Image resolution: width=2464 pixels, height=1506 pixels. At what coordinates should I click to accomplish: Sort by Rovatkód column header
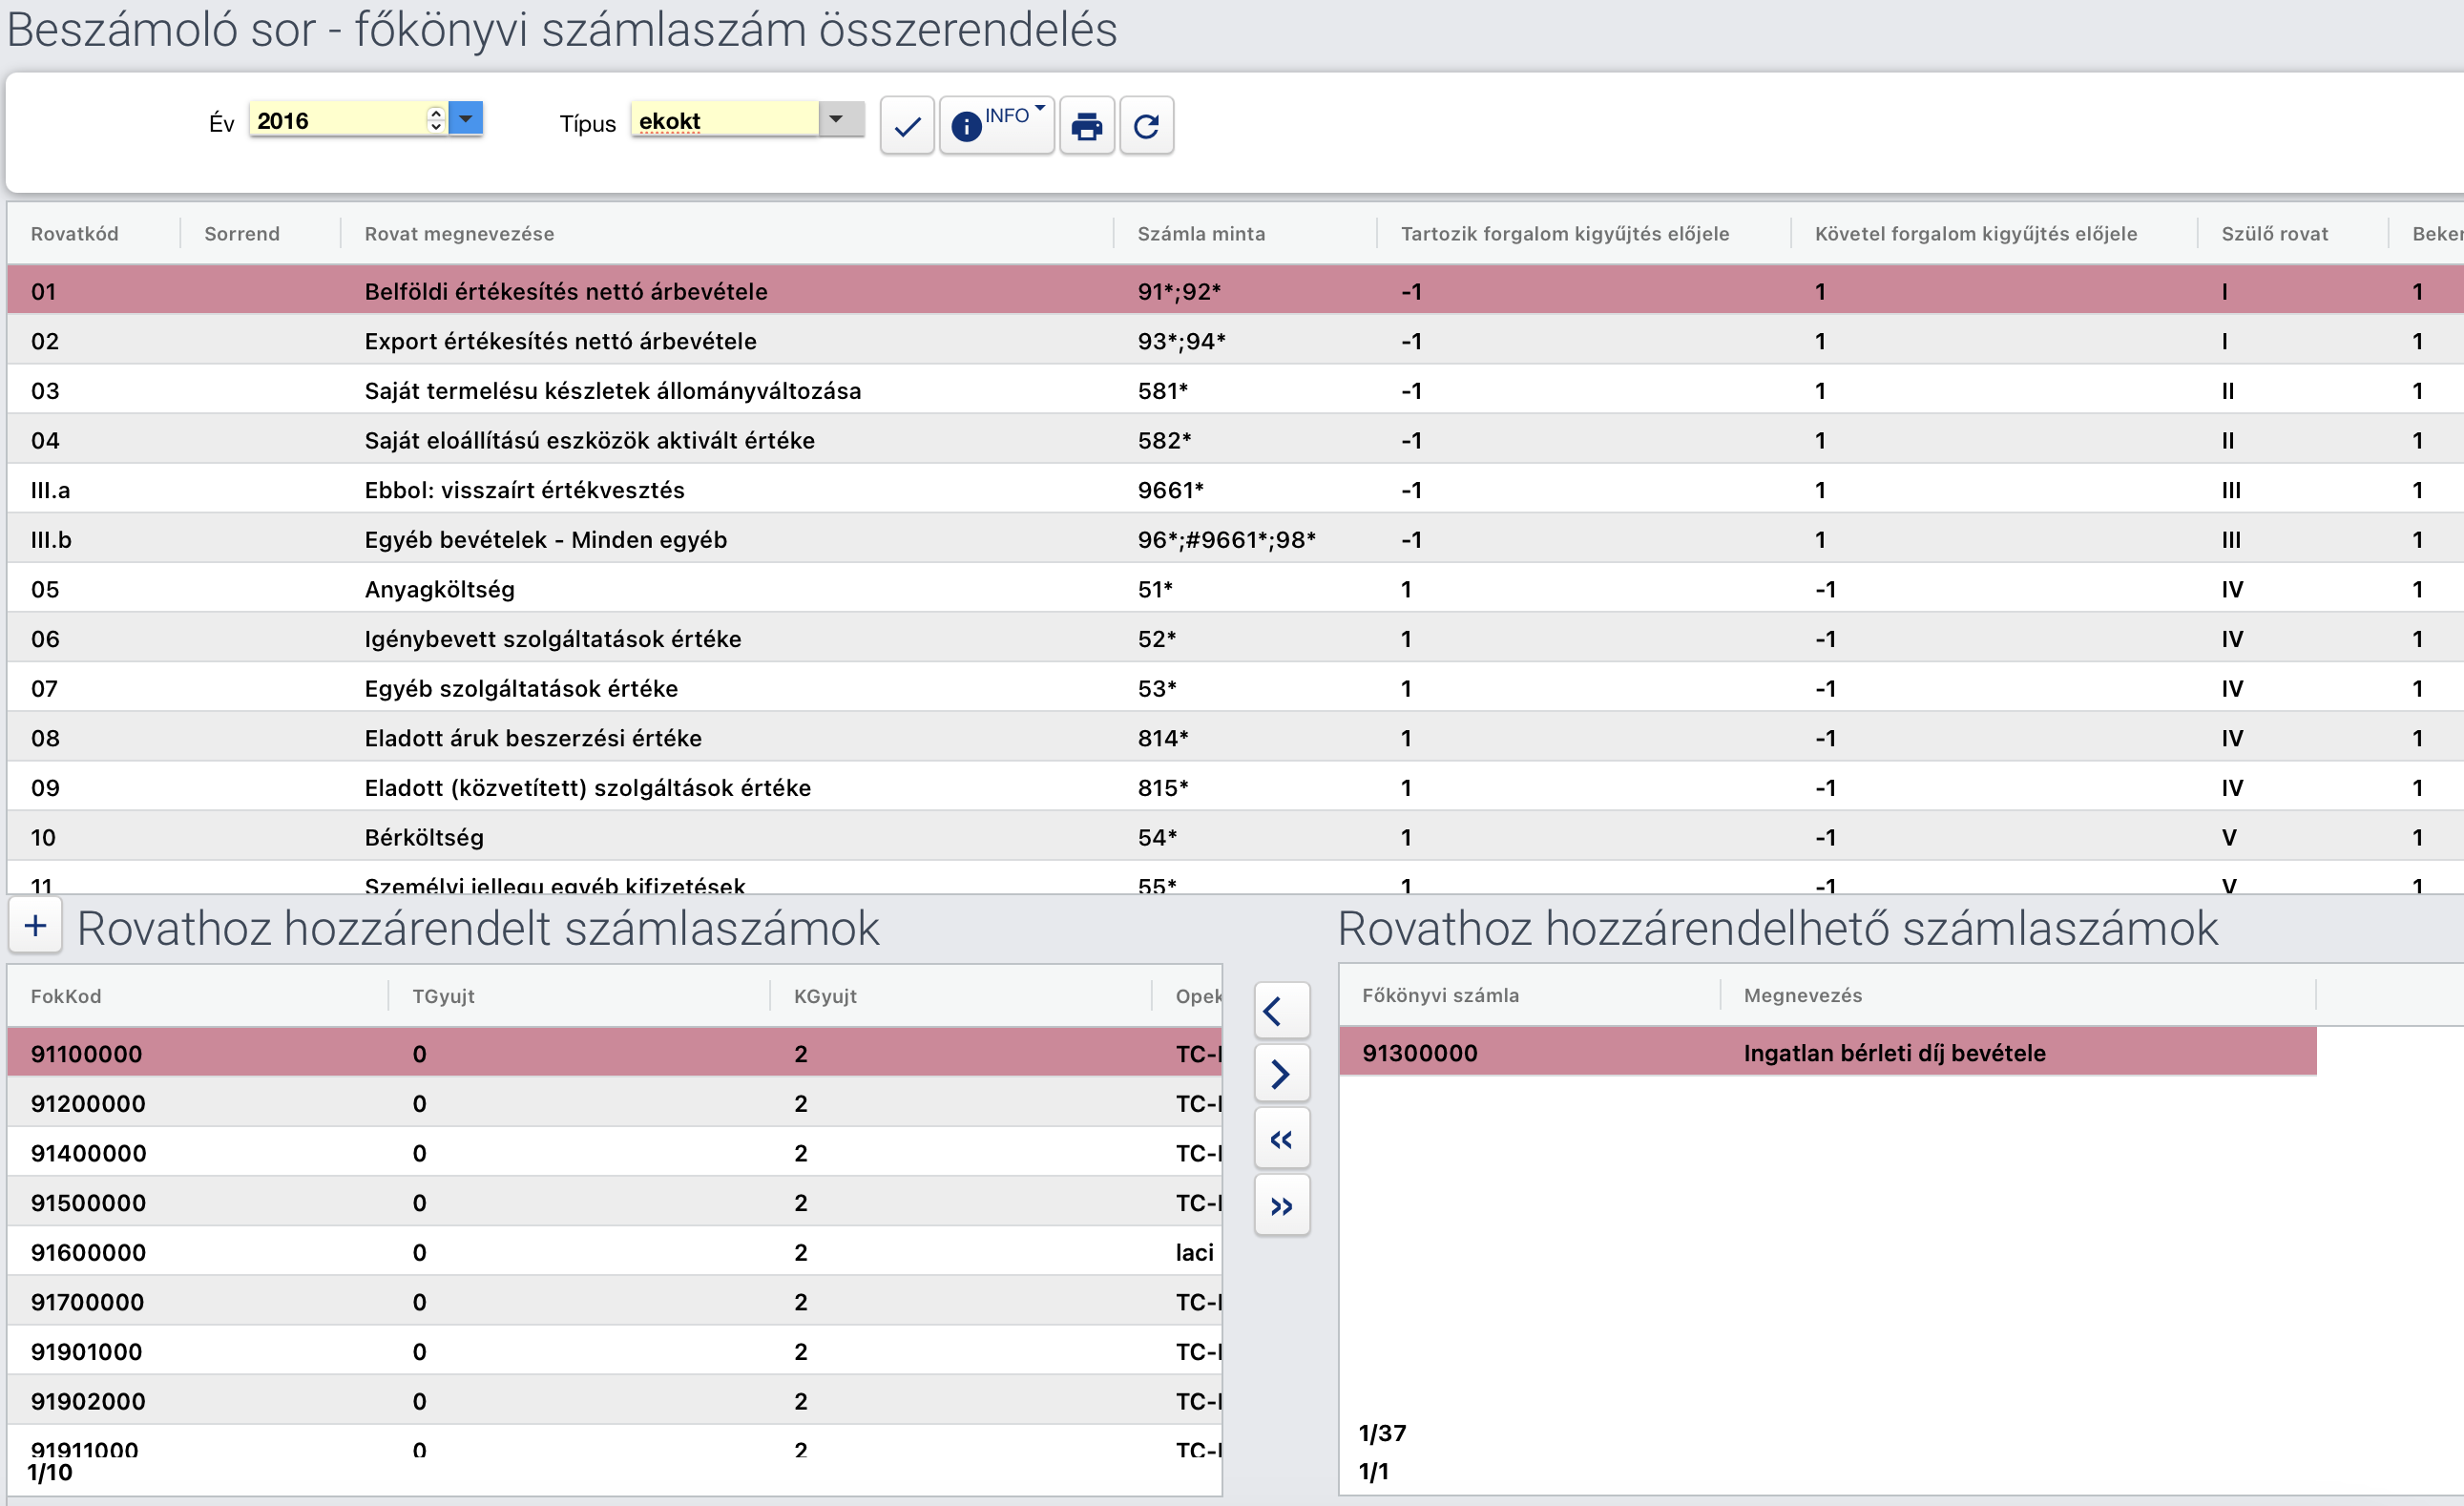[x=75, y=233]
